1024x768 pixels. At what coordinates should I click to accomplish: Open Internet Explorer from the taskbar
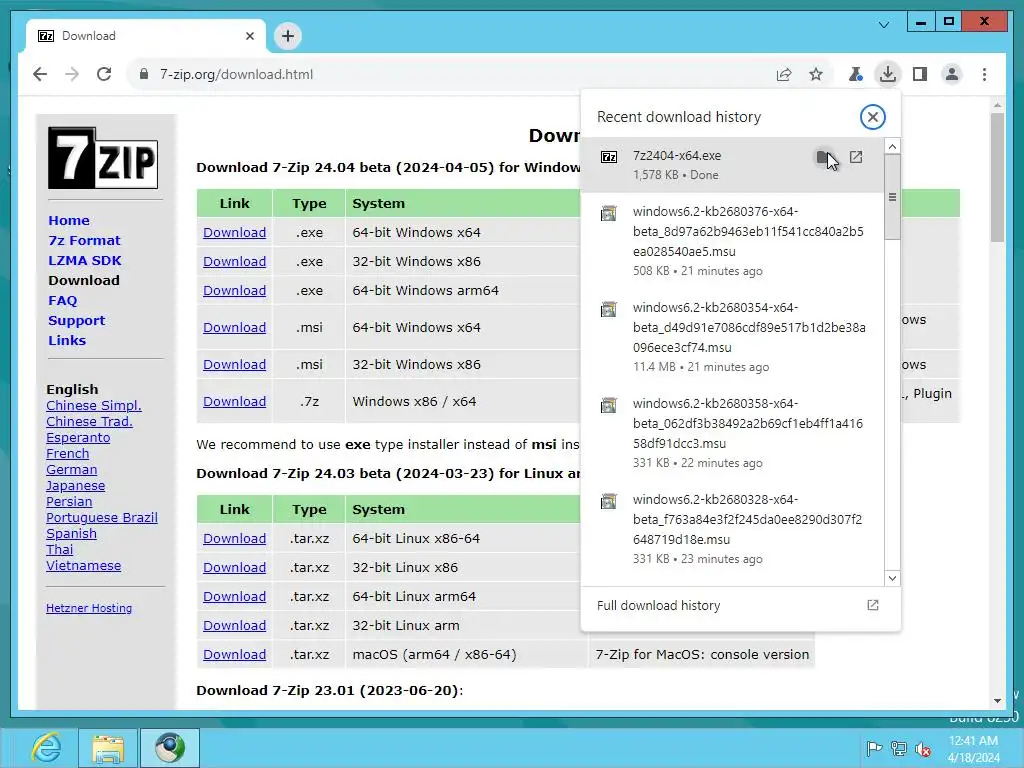[x=46, y=748]
